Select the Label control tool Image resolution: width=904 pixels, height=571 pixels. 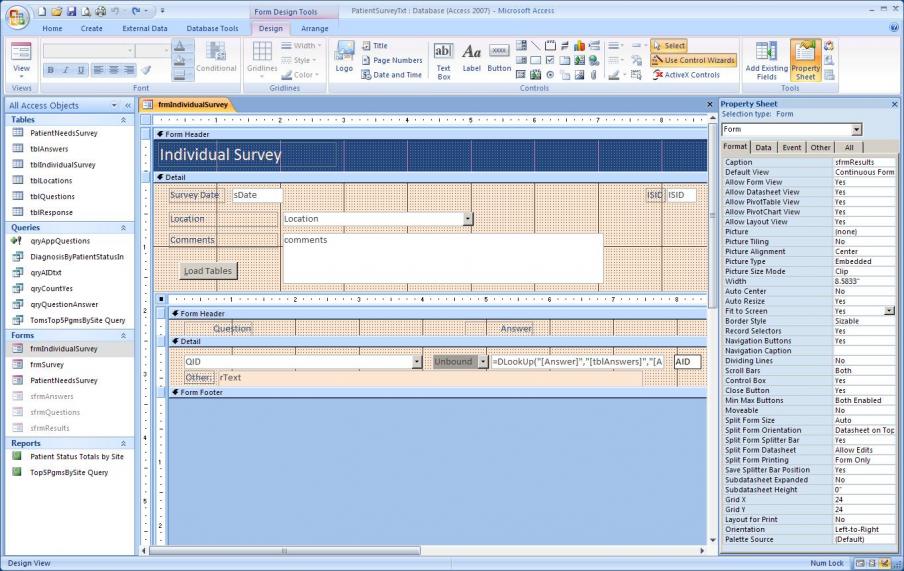coord(471,58)
